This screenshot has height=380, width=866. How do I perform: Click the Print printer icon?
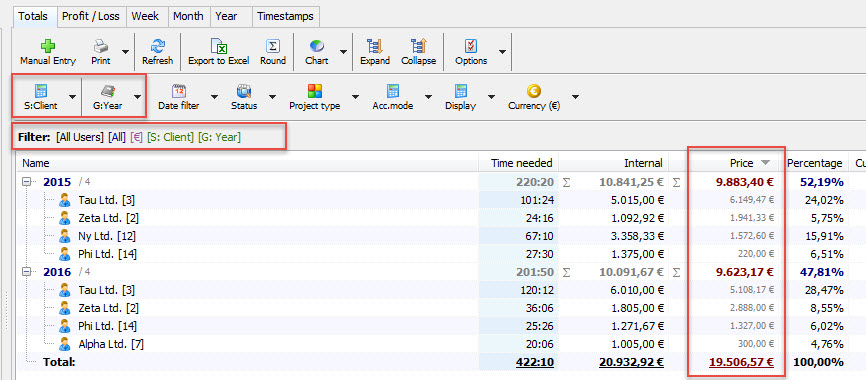[101, 46]
